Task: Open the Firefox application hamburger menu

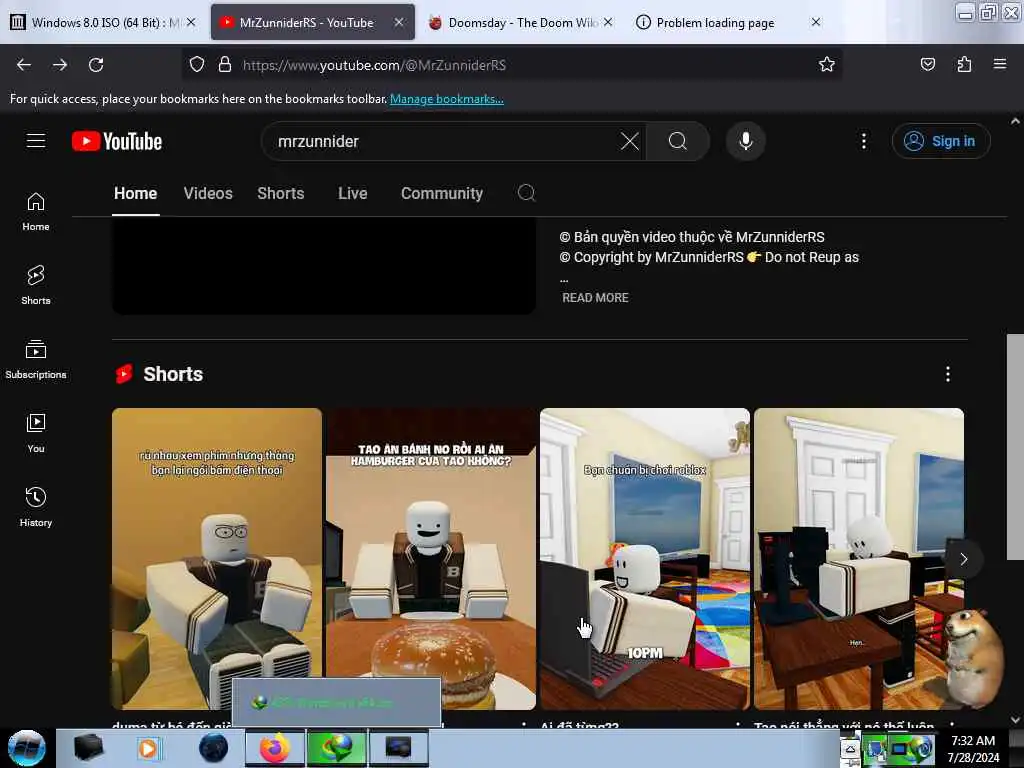Action: point(1000,64)
